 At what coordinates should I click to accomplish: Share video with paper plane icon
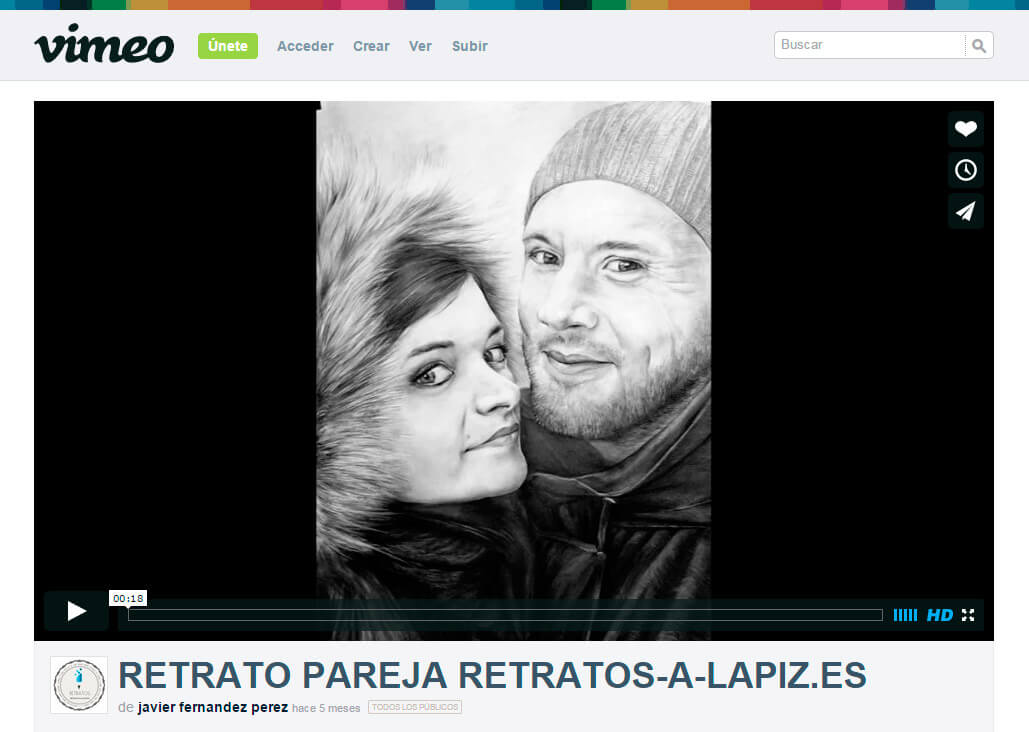(965, 211)
